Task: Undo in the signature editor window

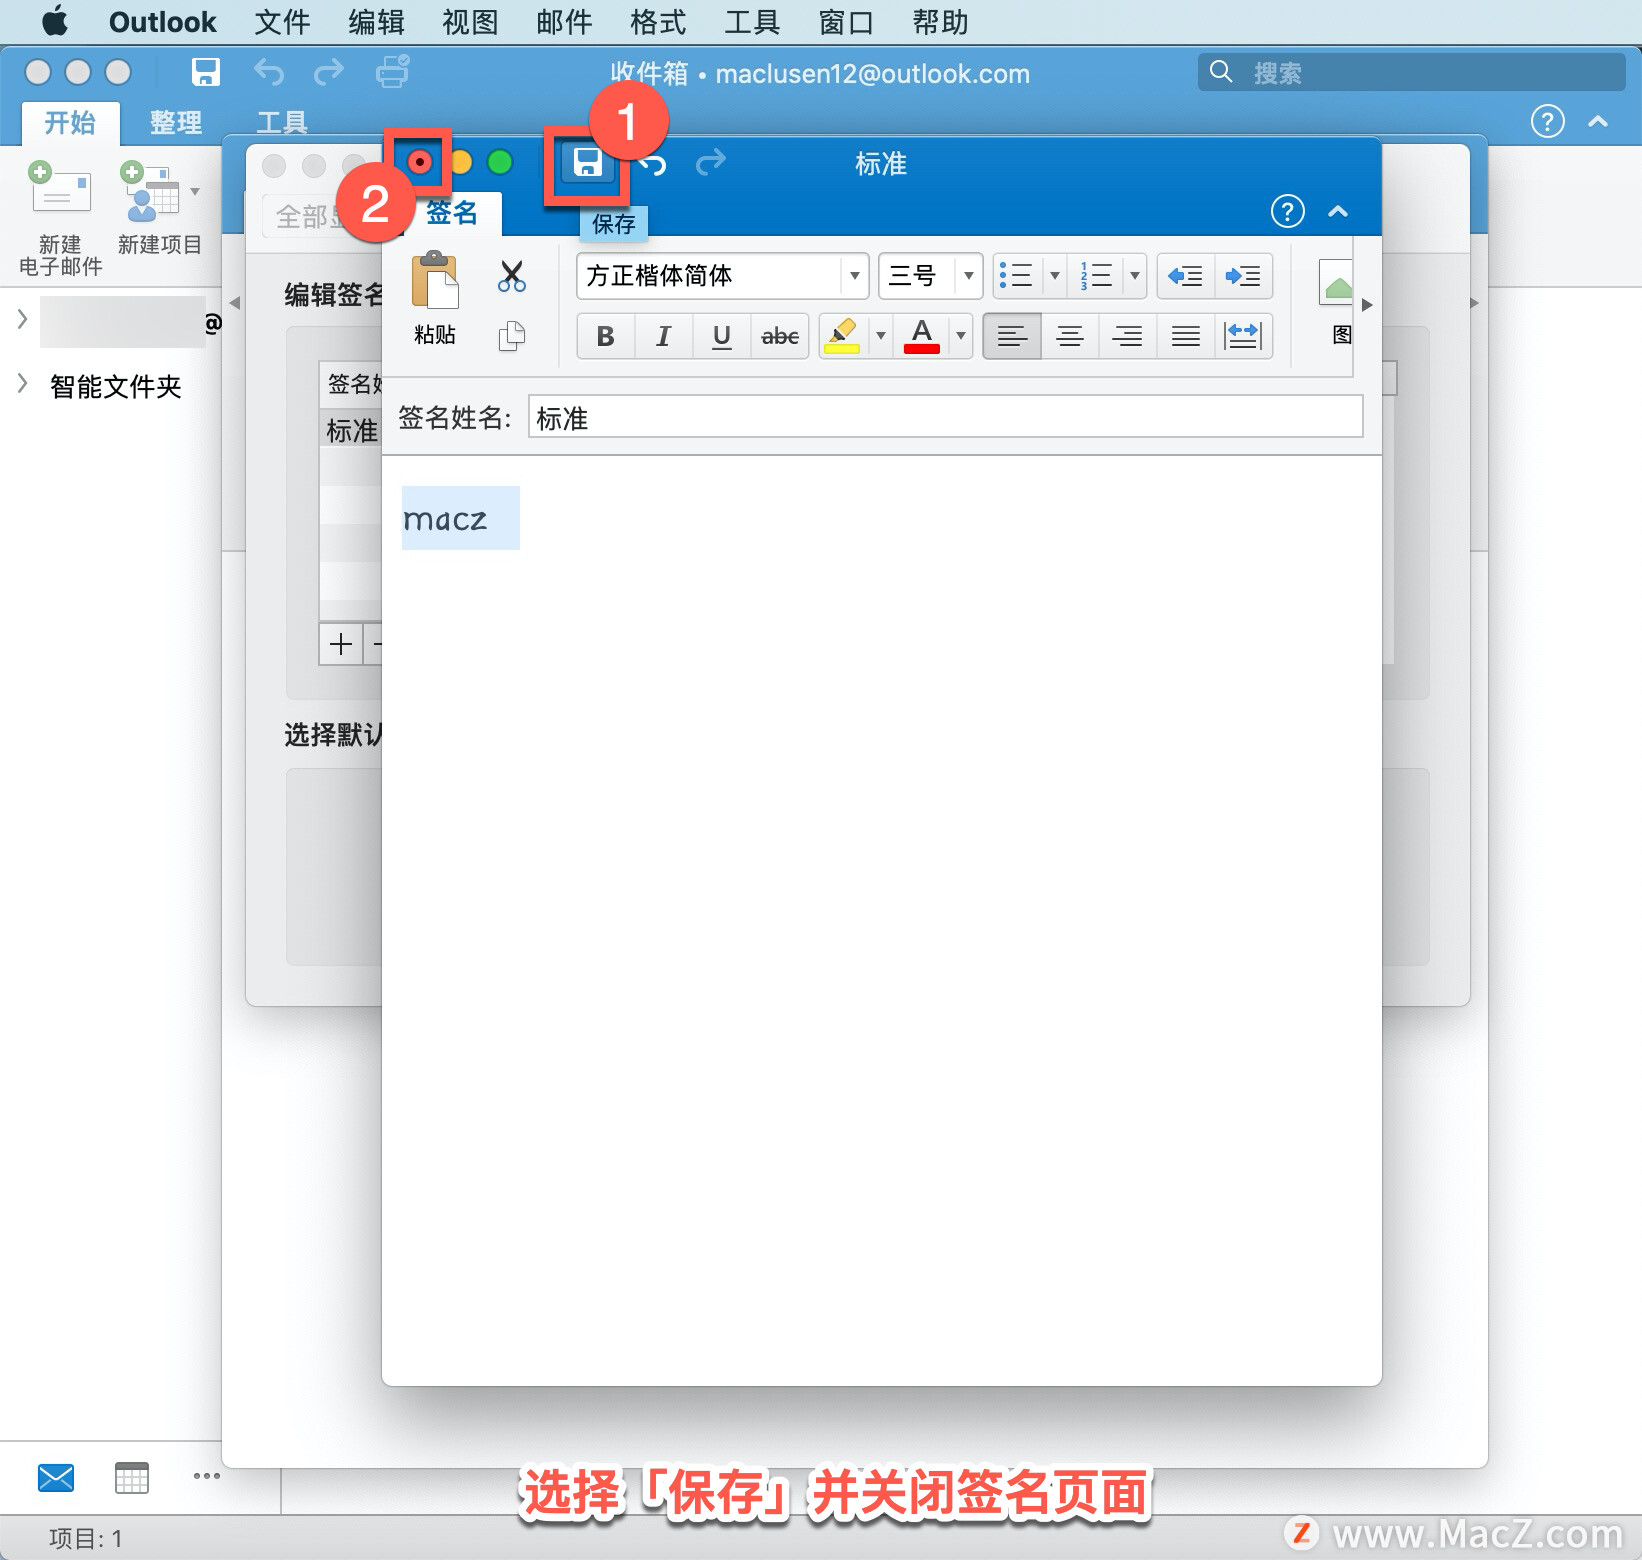Action: (652, 163)
